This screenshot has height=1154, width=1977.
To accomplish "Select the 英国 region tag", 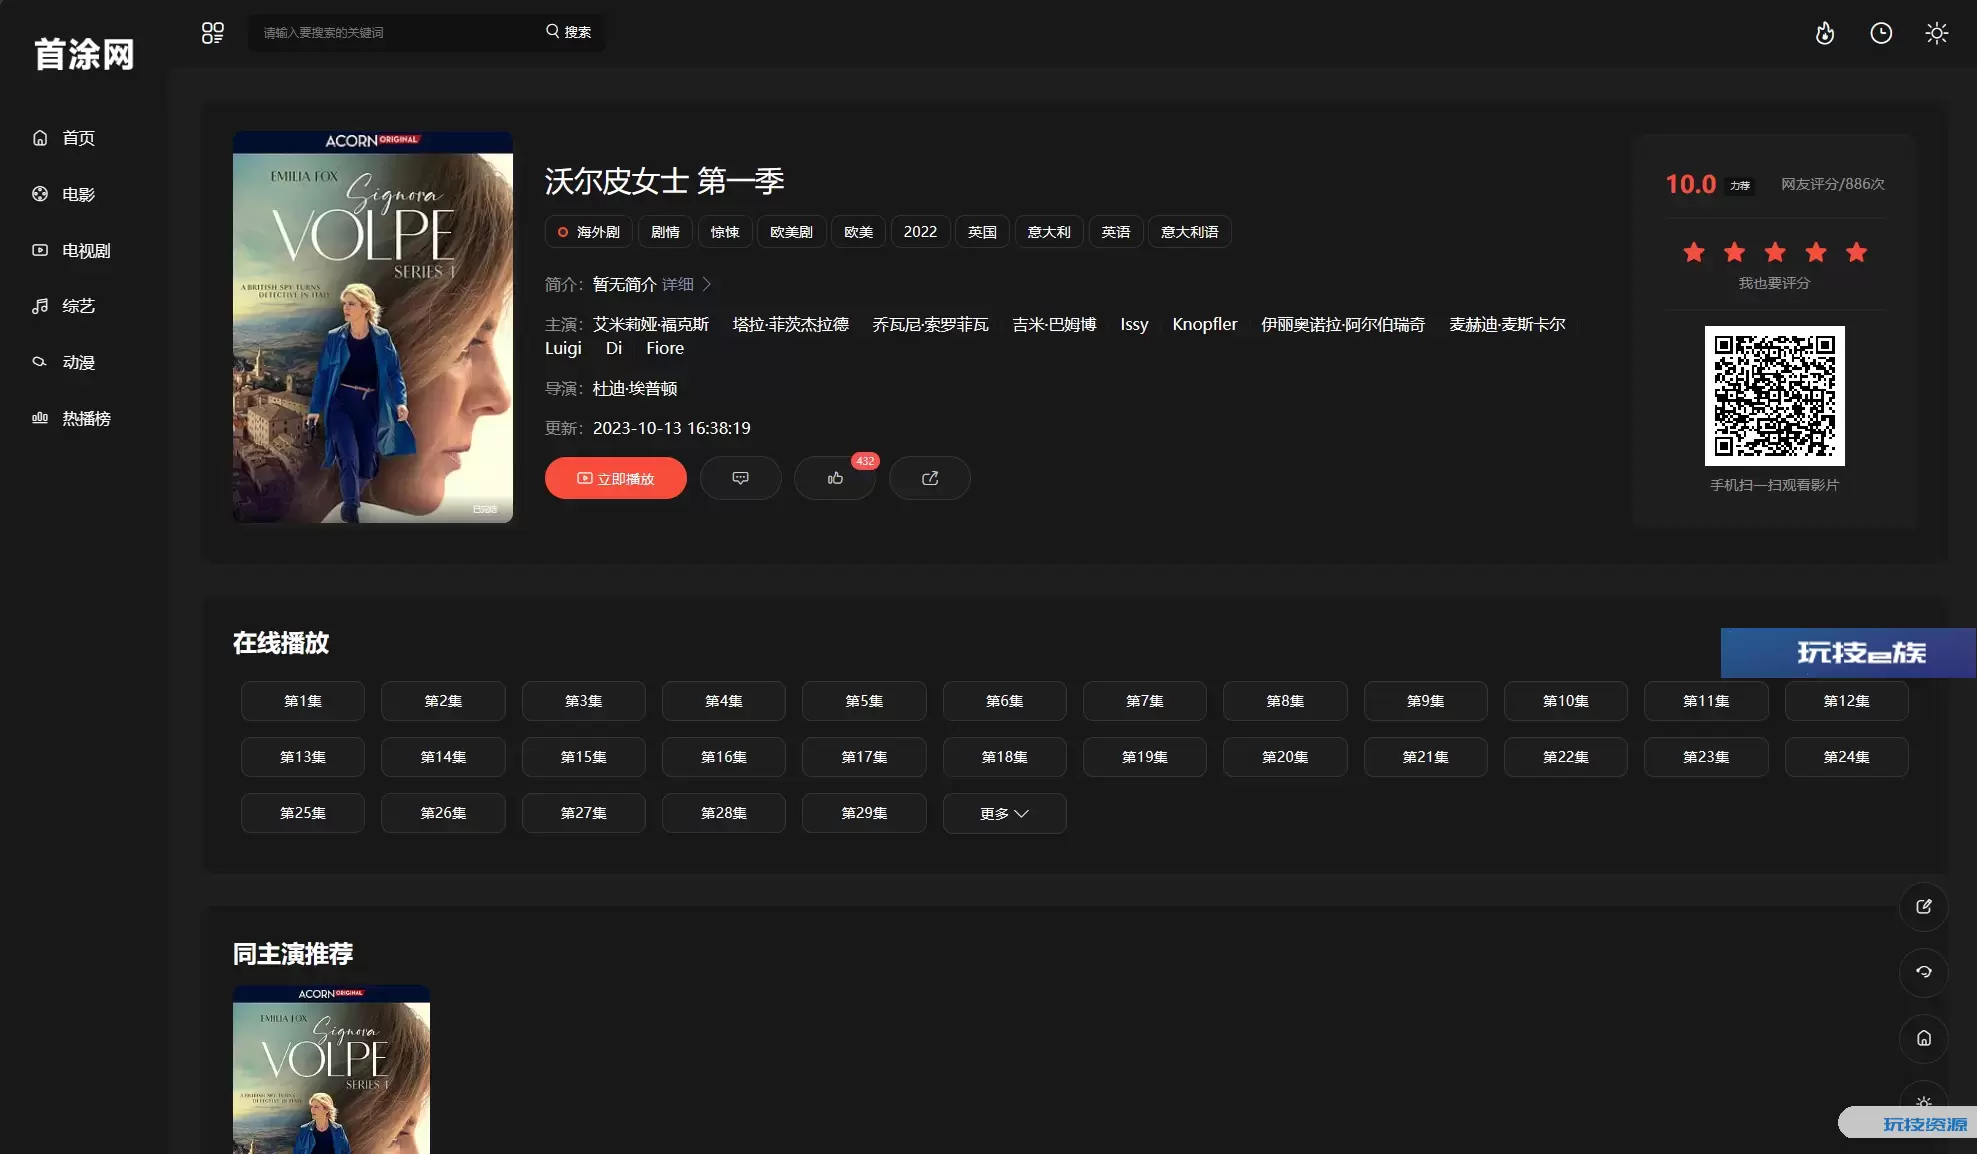I will point(982,232).
